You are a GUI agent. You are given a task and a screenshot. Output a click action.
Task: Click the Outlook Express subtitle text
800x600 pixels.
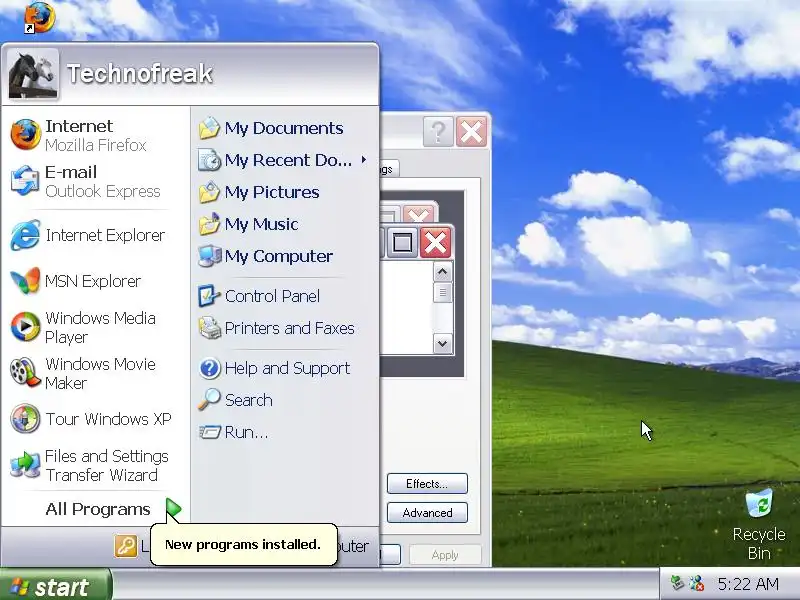point(103,191)
